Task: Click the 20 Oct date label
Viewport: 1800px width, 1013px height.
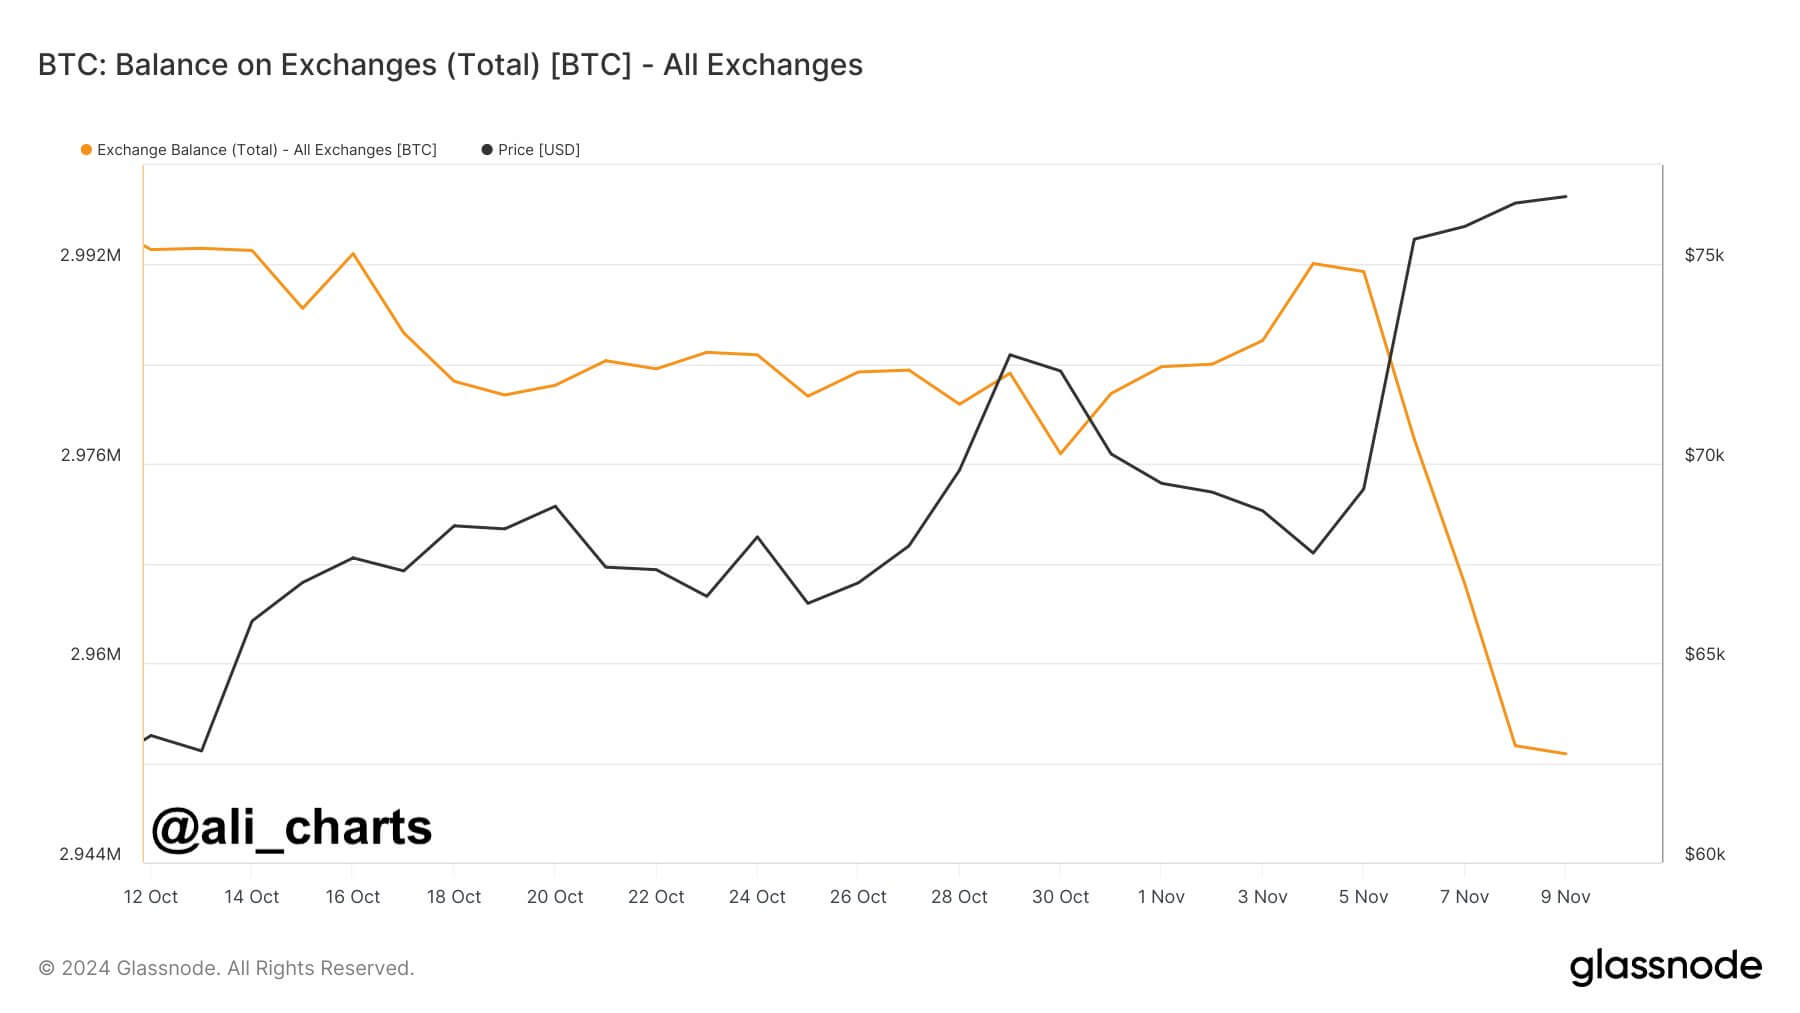Action: tap(555, 897)
